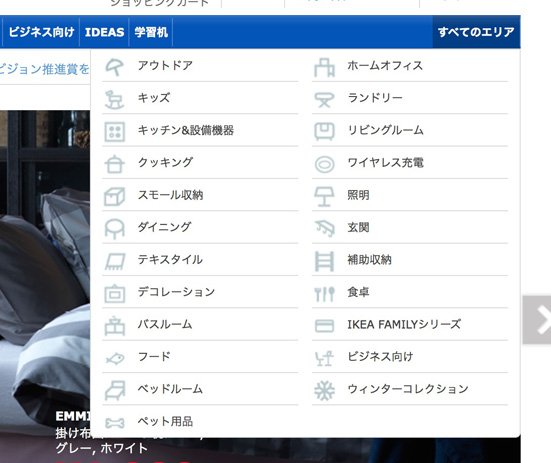
Task: Click the snowflake icon for ウィンターコレクション
Action: tap(324, 390)
